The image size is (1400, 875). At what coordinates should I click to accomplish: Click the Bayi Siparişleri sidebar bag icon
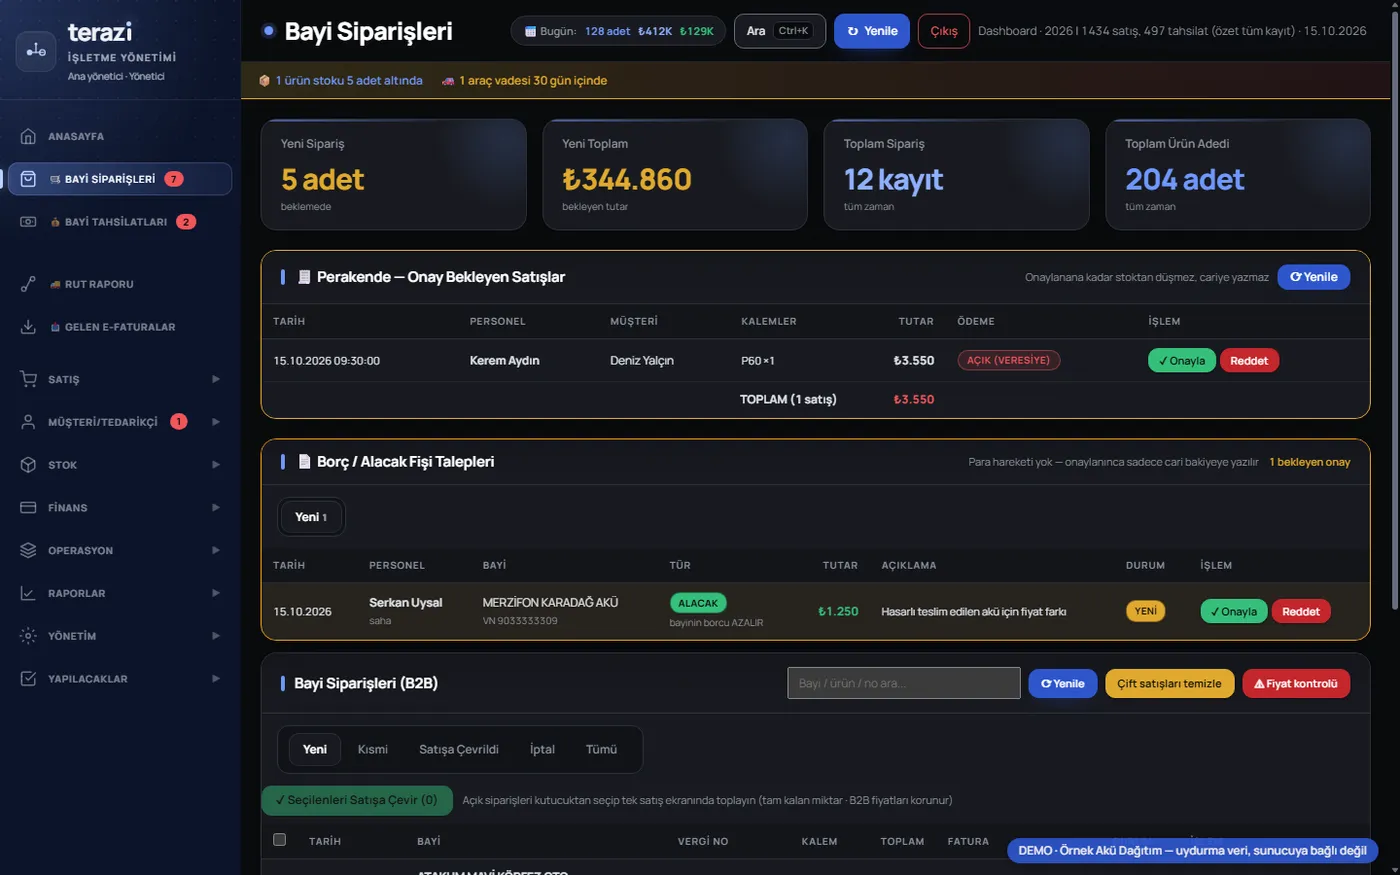coord(28,179)
